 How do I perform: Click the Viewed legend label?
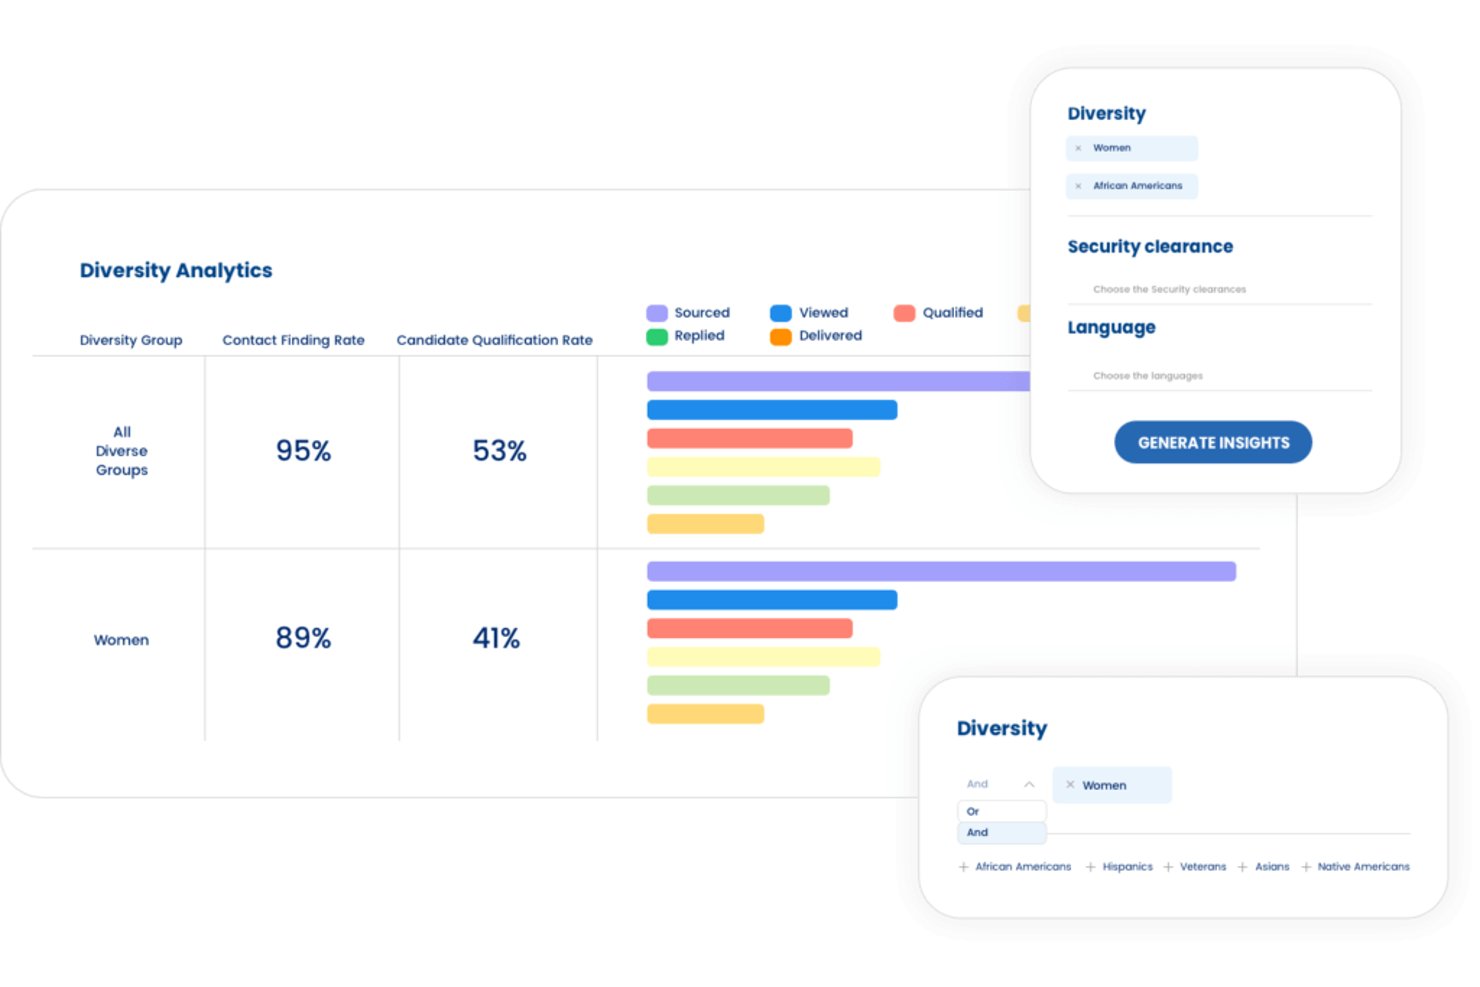coord(823,313)
